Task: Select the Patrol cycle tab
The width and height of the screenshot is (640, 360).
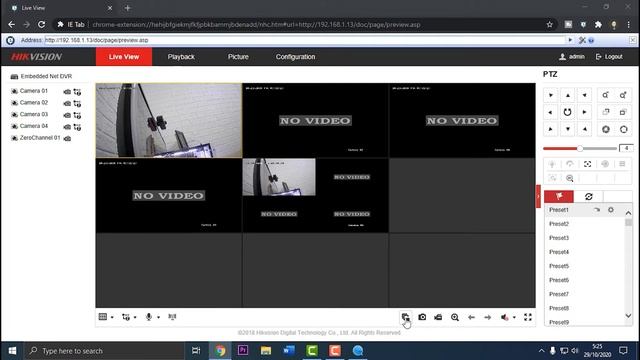Action: (588, 196)
